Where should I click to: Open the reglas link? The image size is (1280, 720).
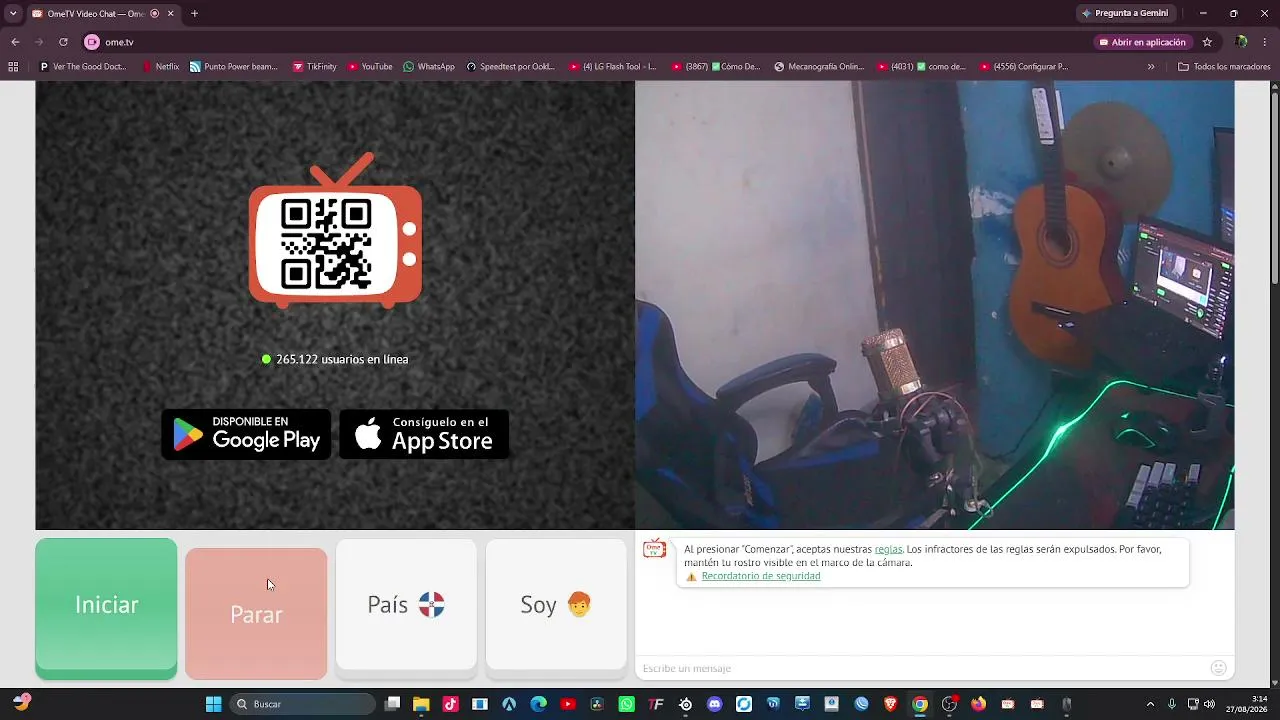pyautogui.click(x=888, y=549)
